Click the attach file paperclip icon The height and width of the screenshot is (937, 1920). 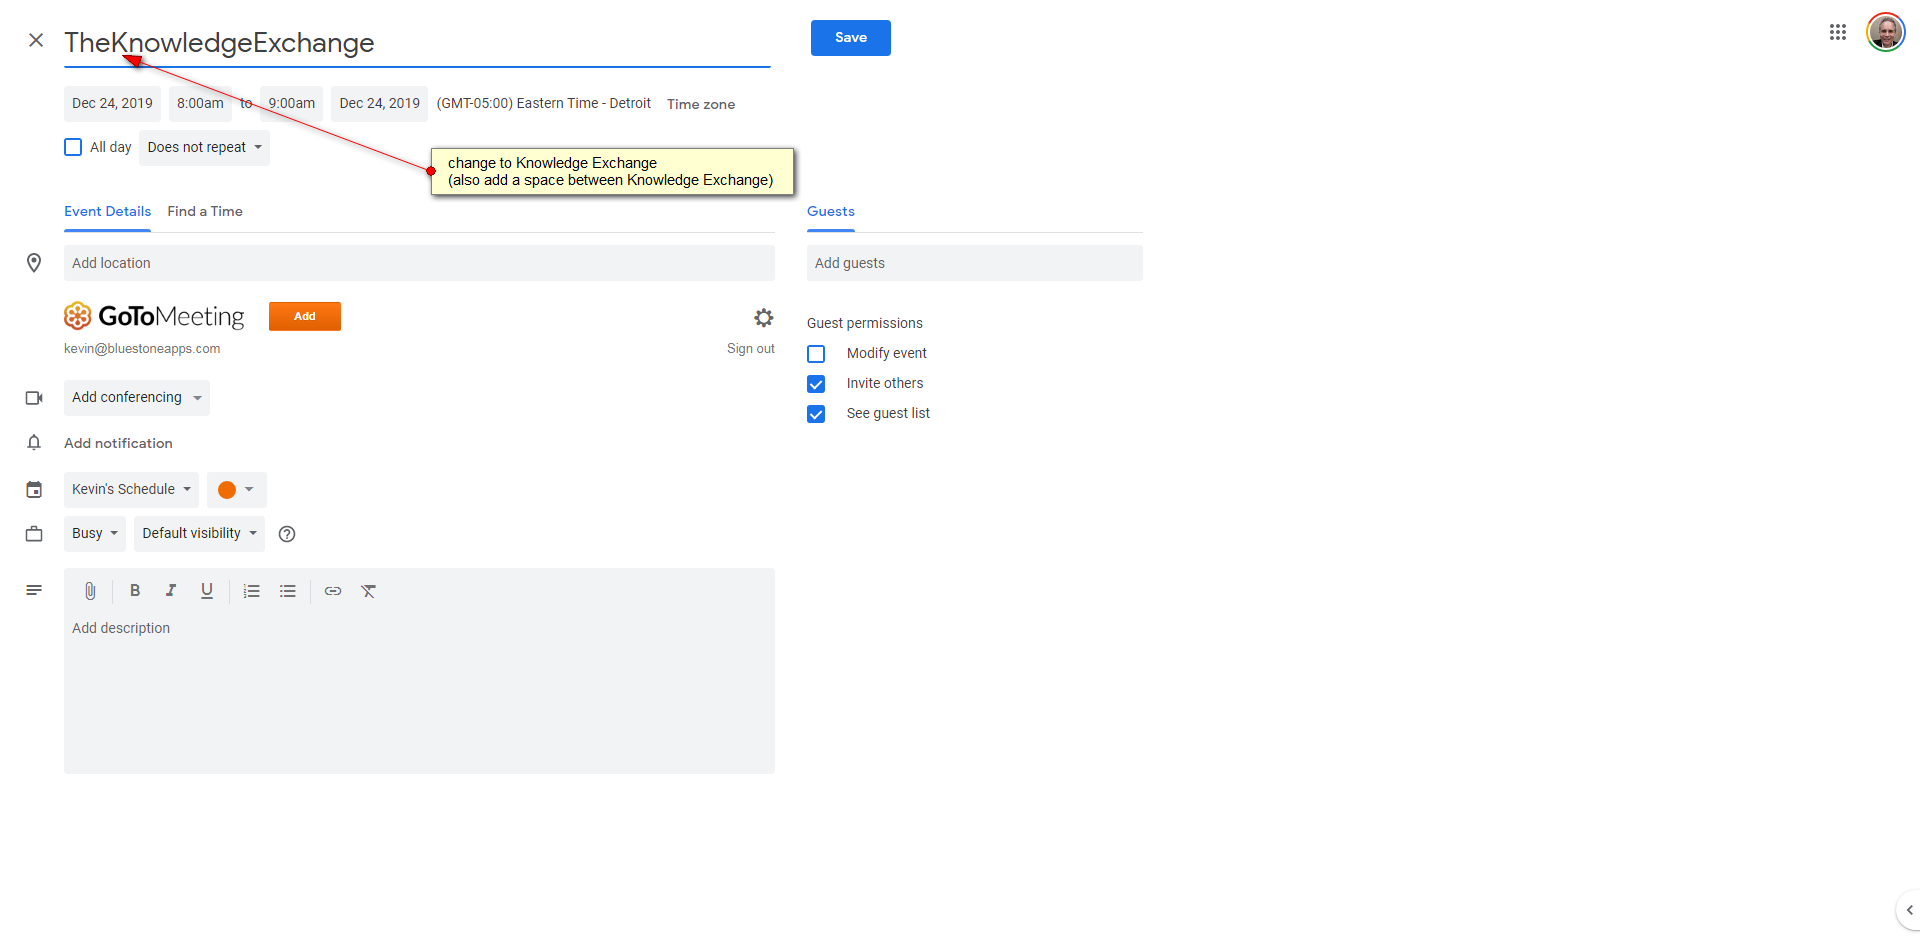(x=90, y=591)
